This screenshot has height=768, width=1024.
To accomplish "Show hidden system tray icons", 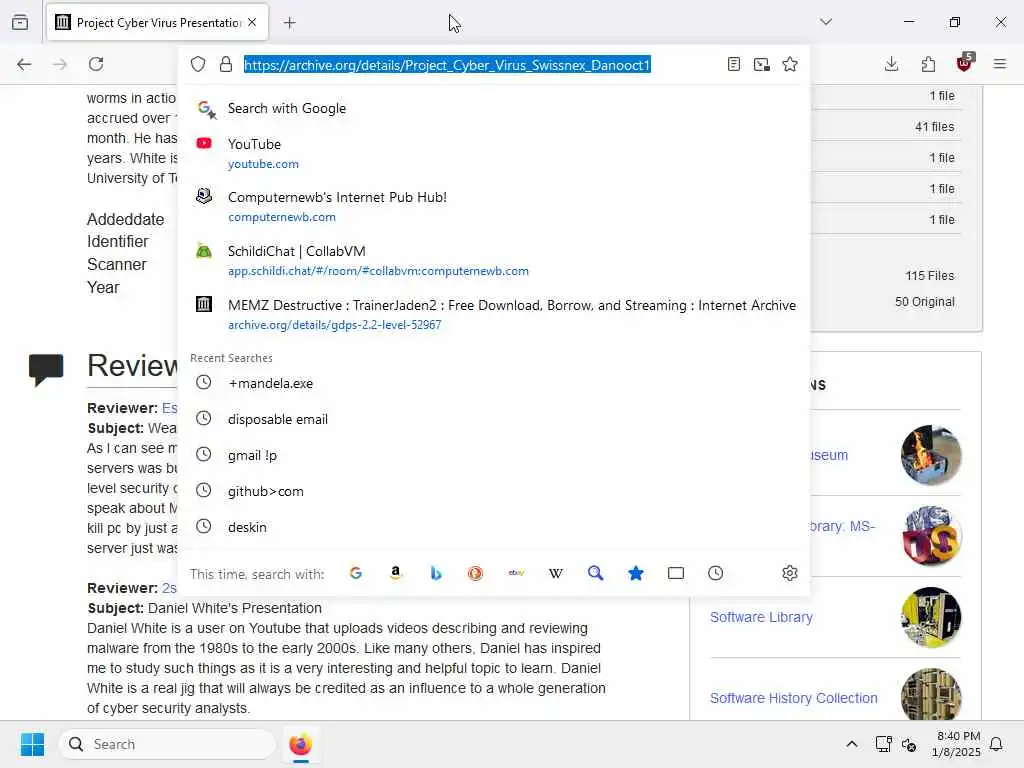I will pyautogui.click(x=852, y=744).
